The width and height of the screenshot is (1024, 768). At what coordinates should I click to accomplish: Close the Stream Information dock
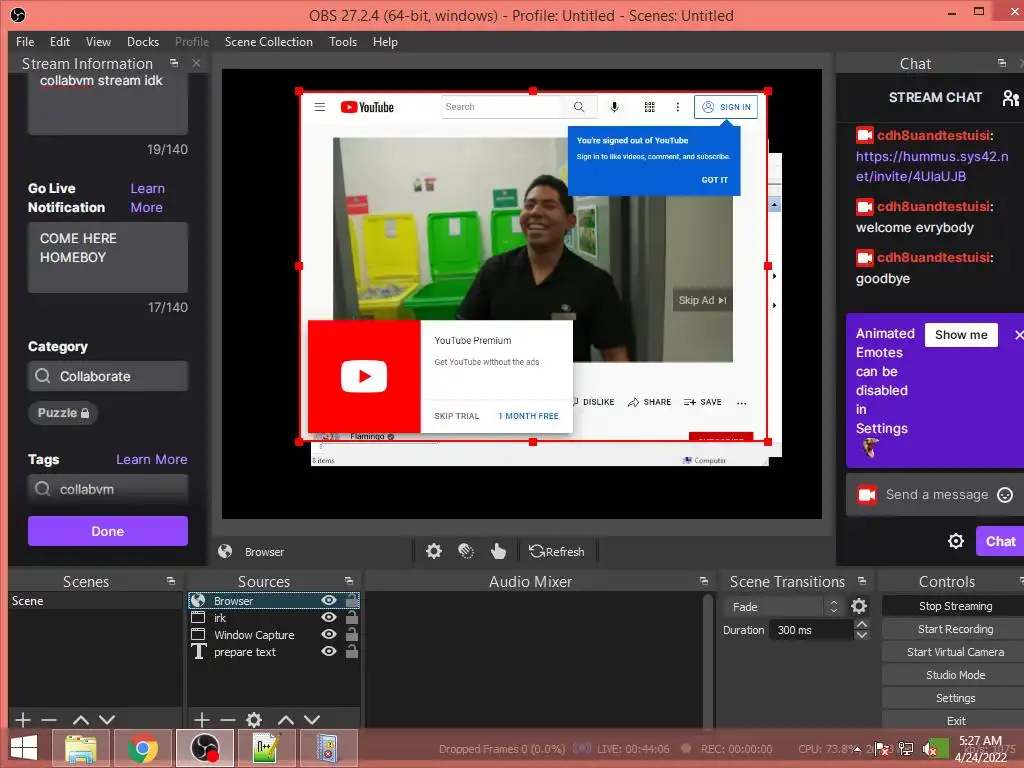196,63
